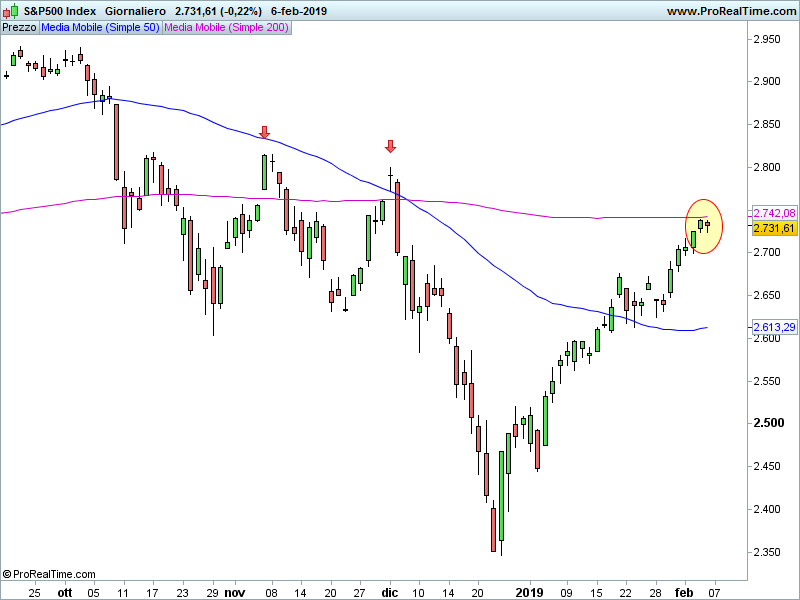This screenshot has height=600, width=800.
Task: Click the Giornaliero timeframe label
Action: click(x=135, y=11)
